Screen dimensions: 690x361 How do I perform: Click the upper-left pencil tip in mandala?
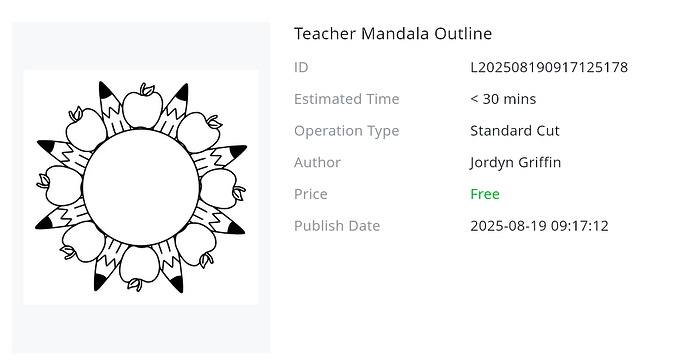click(x=106, y=92)
